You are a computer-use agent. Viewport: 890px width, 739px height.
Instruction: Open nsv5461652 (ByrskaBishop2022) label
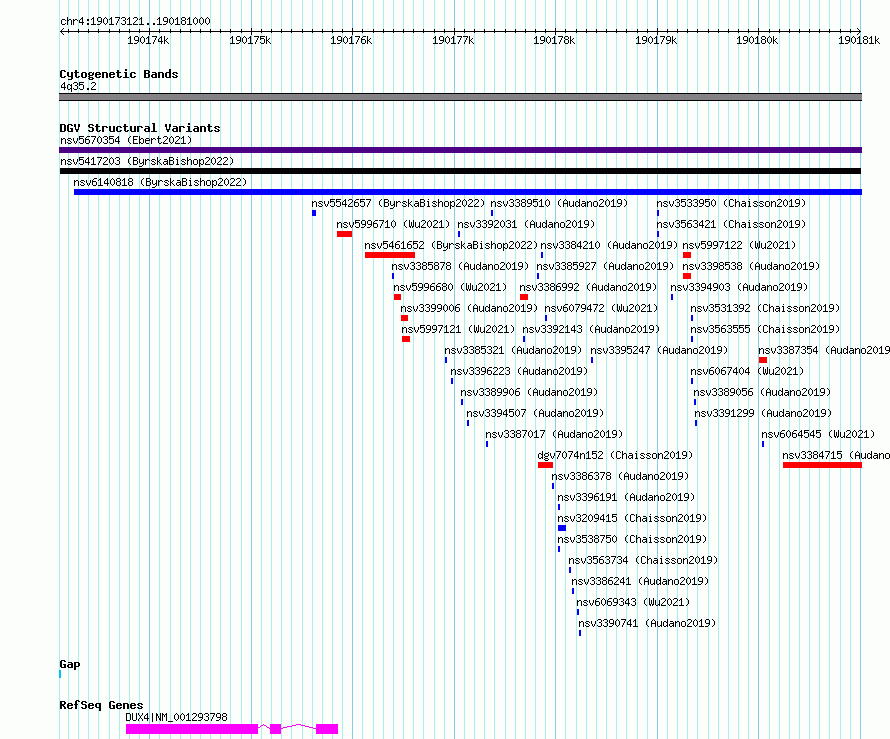point(451,245)
